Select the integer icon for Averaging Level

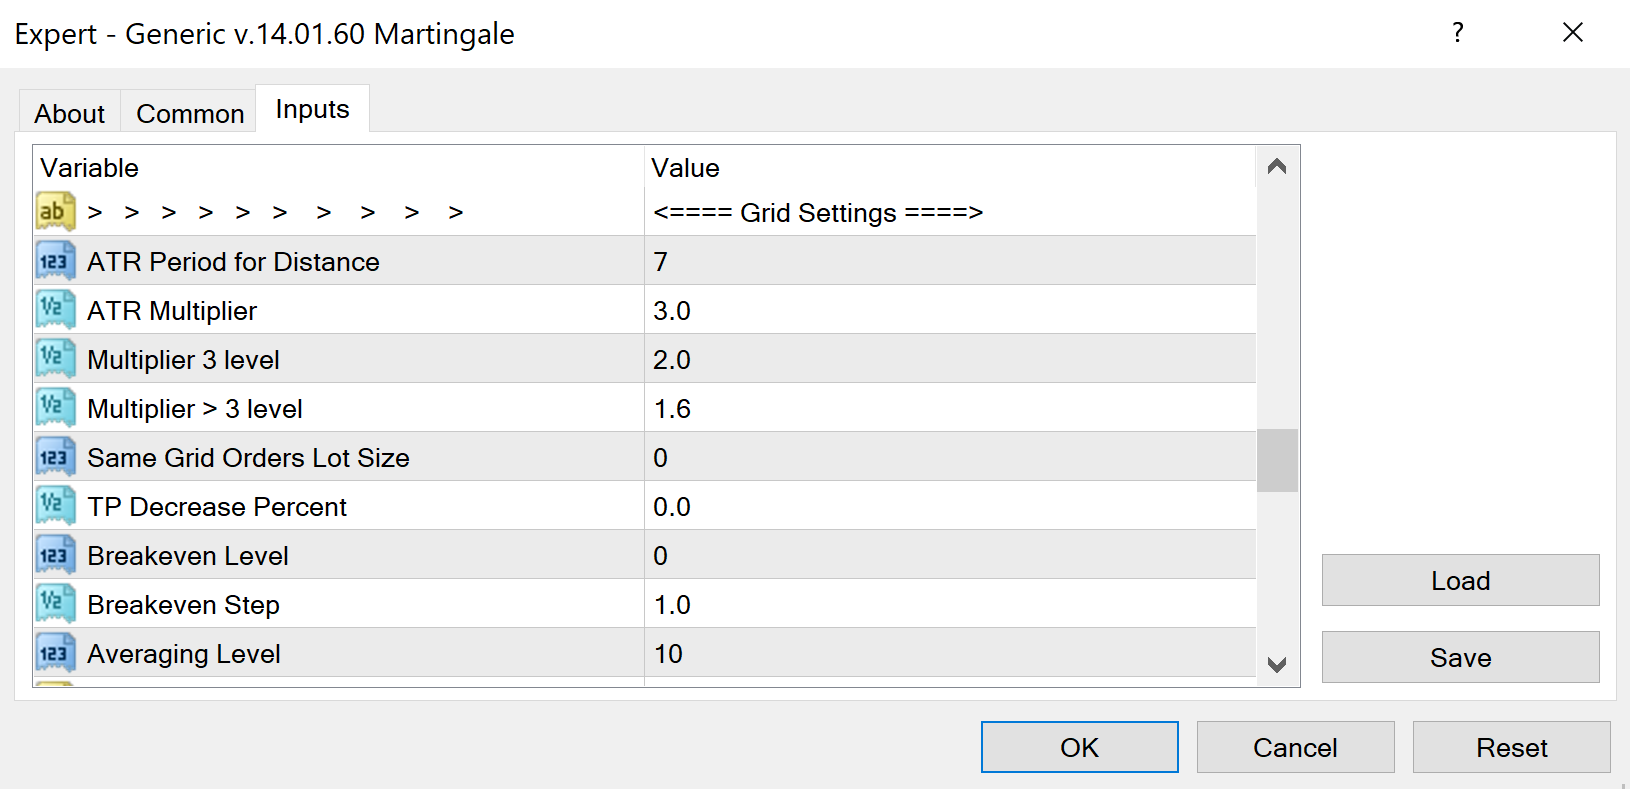(55, 653)
